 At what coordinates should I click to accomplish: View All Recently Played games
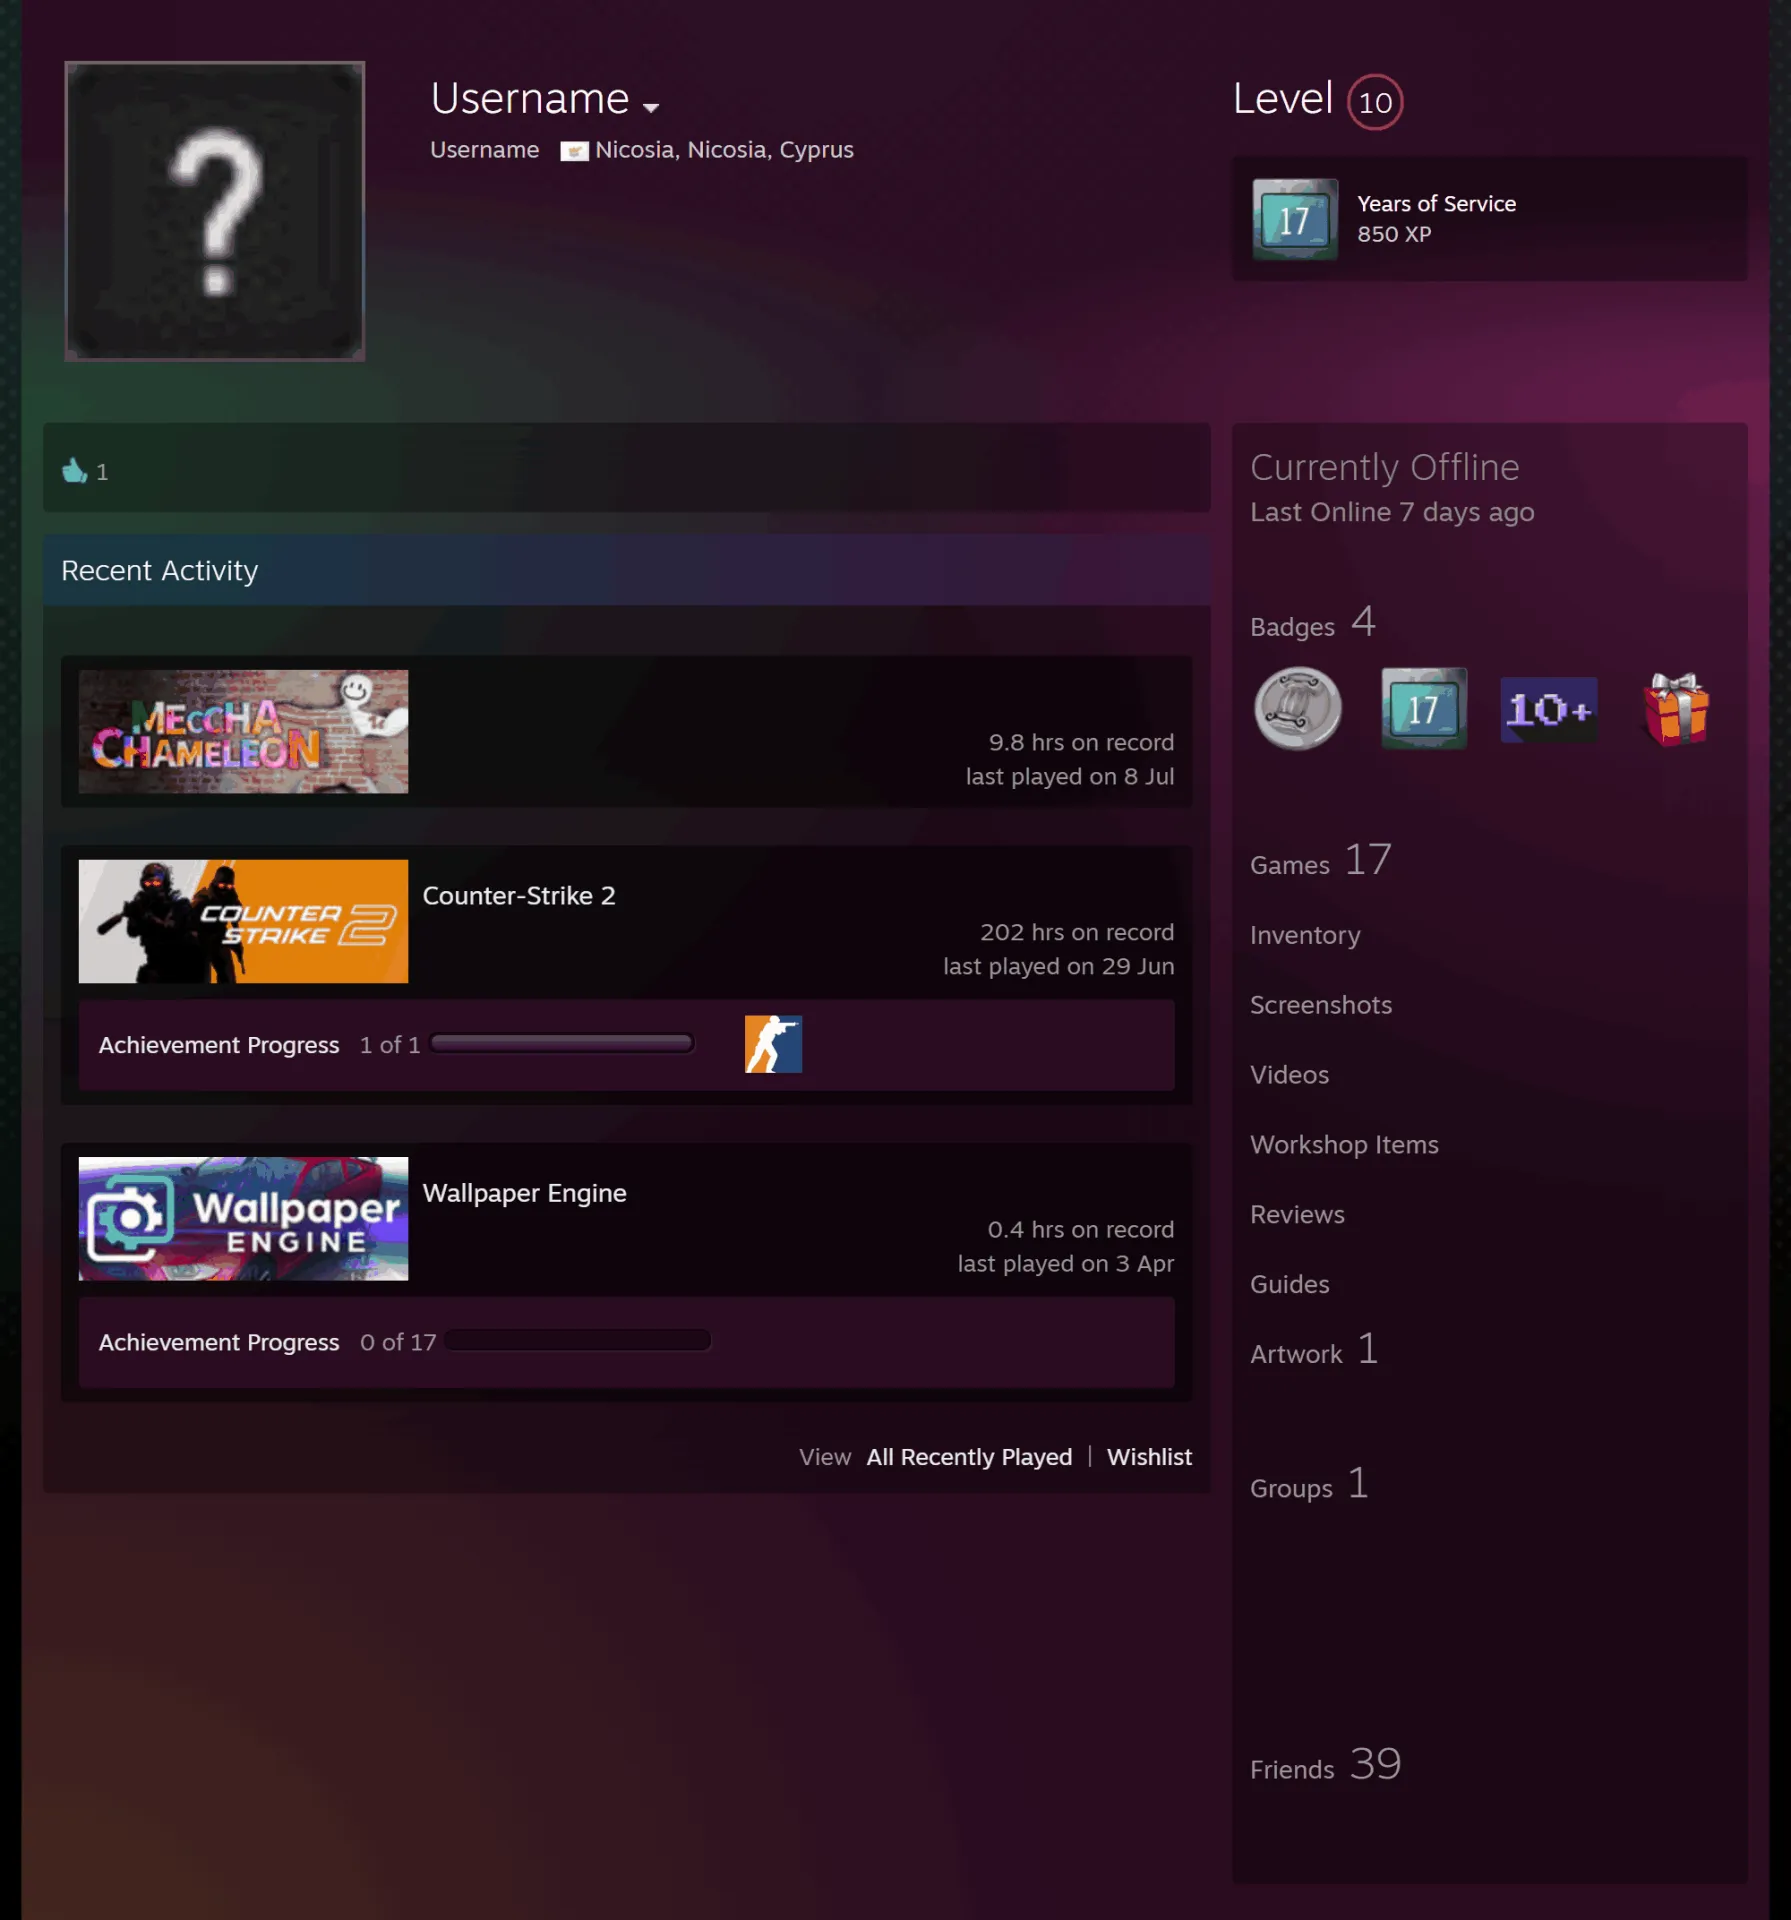[969, 1457]
